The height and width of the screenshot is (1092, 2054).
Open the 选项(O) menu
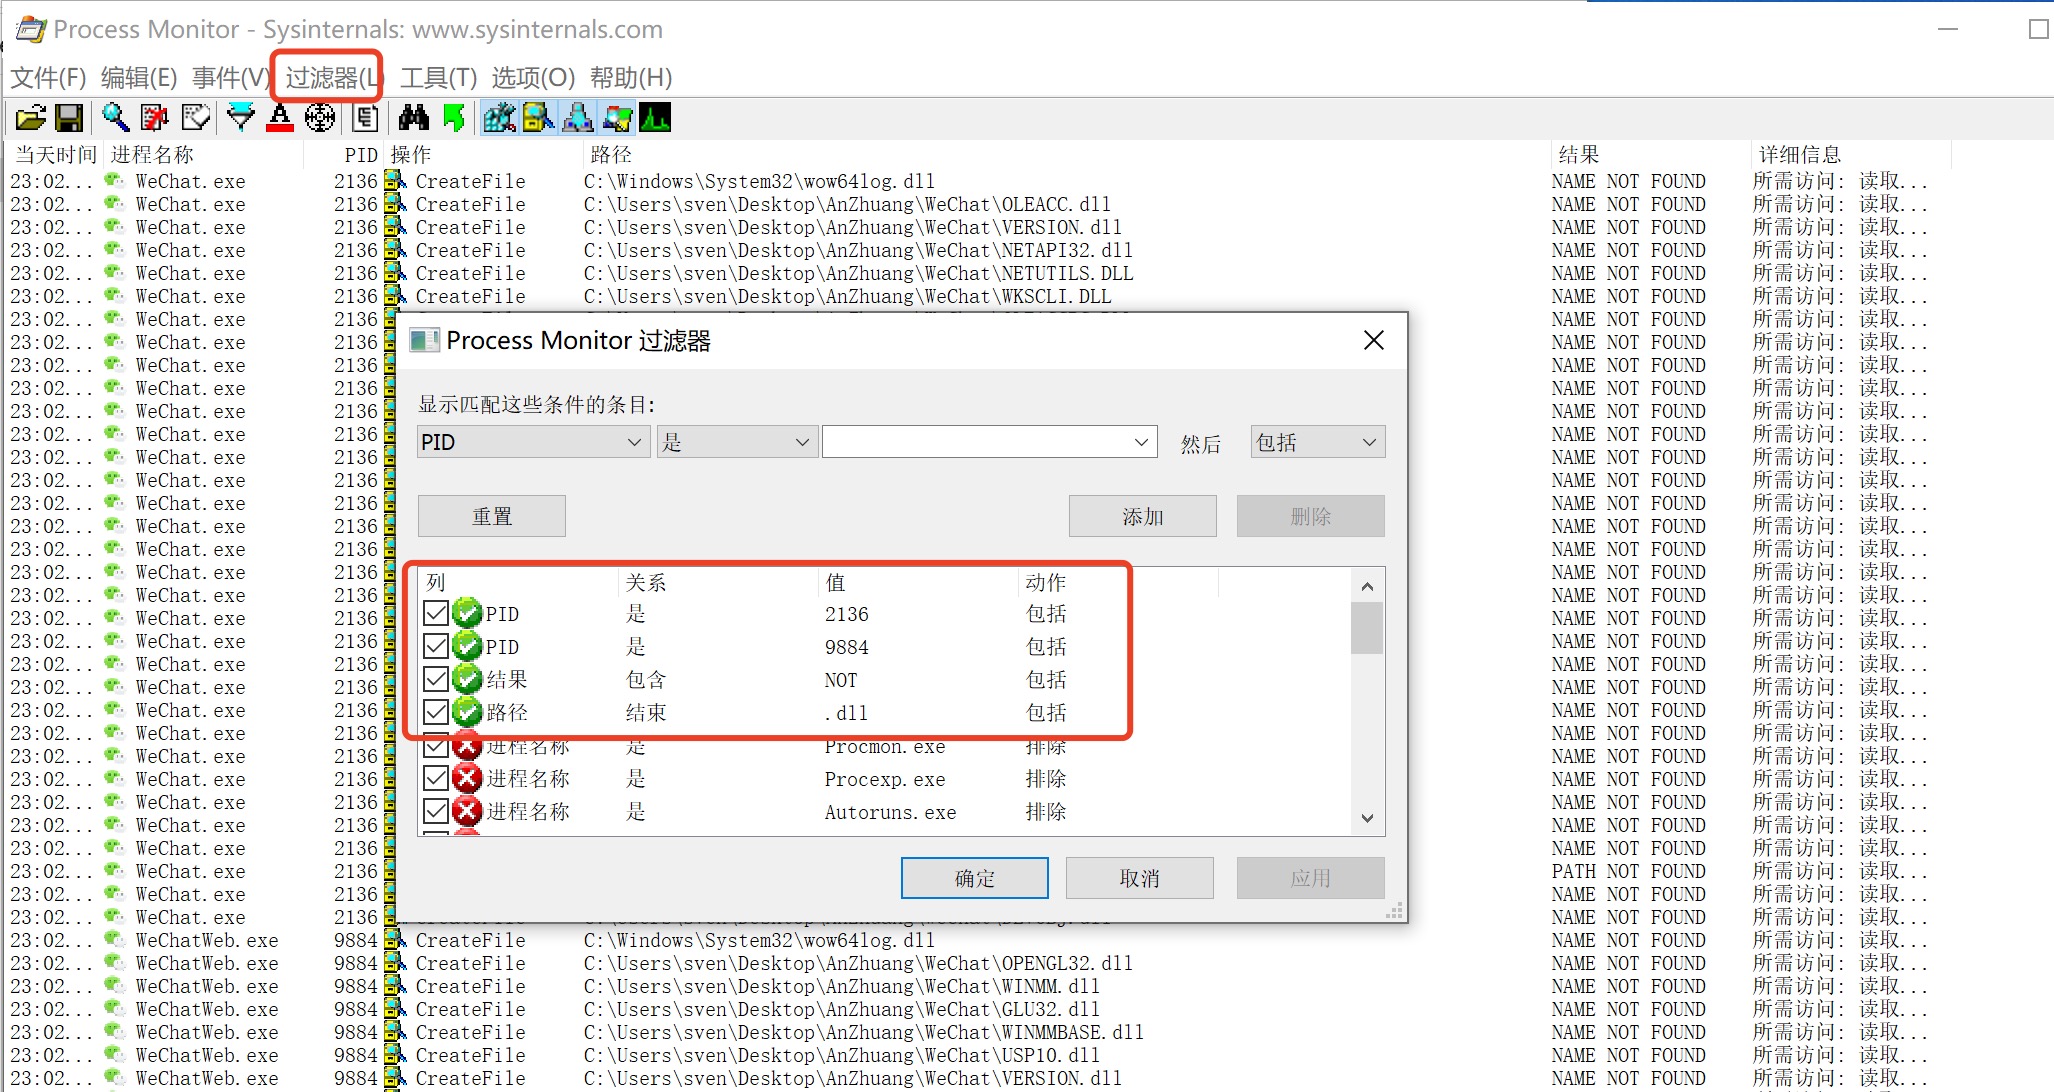pos(533,77)
